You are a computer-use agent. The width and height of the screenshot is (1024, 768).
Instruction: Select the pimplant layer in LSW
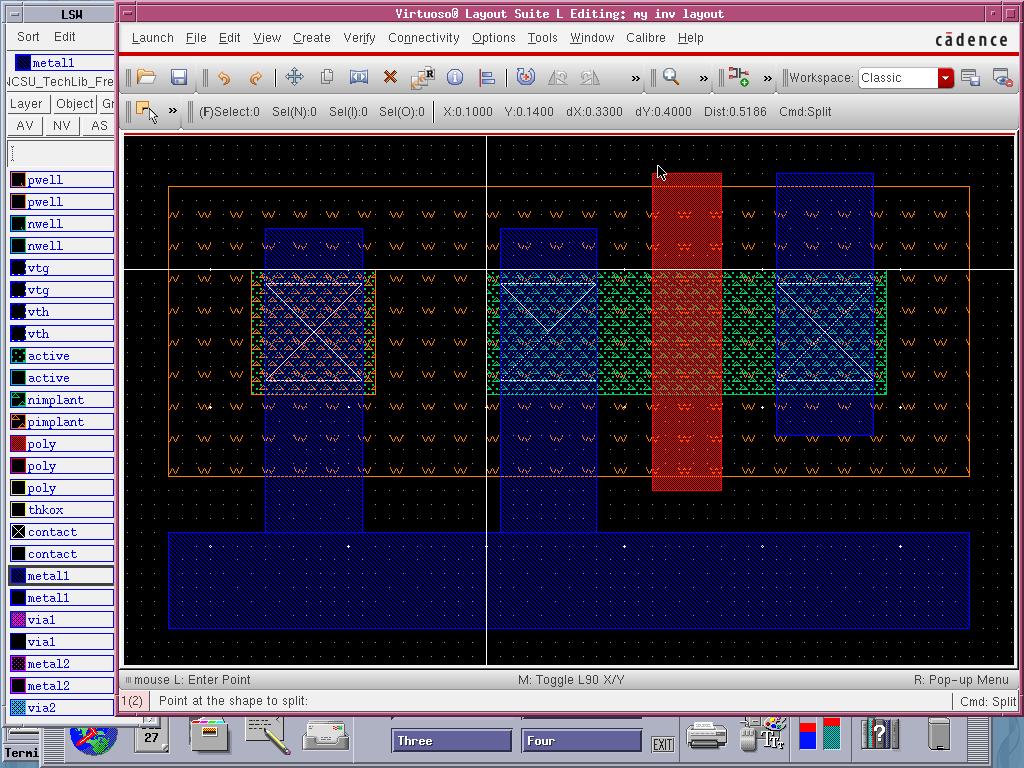pyautogui.click(x=62, y=422)
